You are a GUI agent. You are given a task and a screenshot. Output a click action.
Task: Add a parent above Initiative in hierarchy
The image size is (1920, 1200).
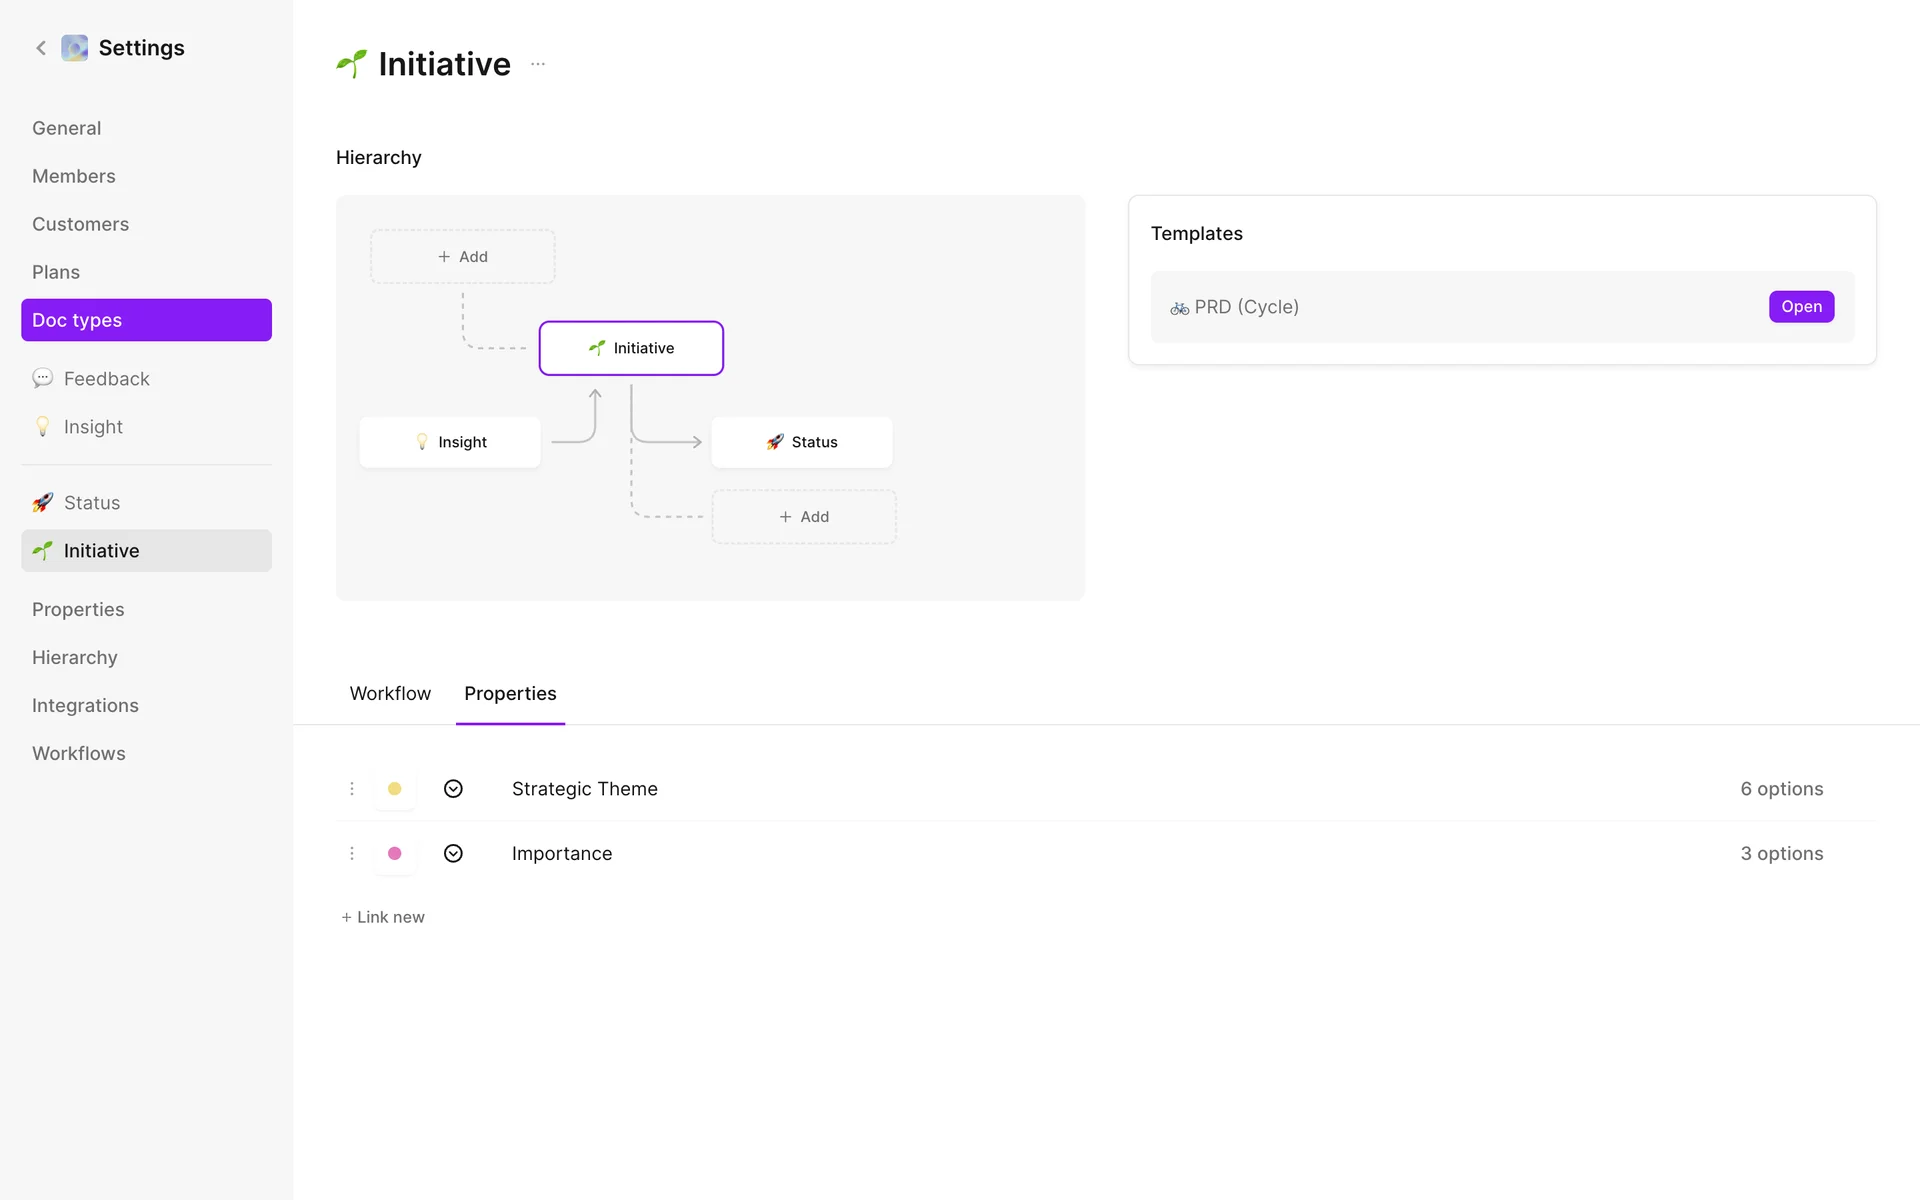click(463, 257)
